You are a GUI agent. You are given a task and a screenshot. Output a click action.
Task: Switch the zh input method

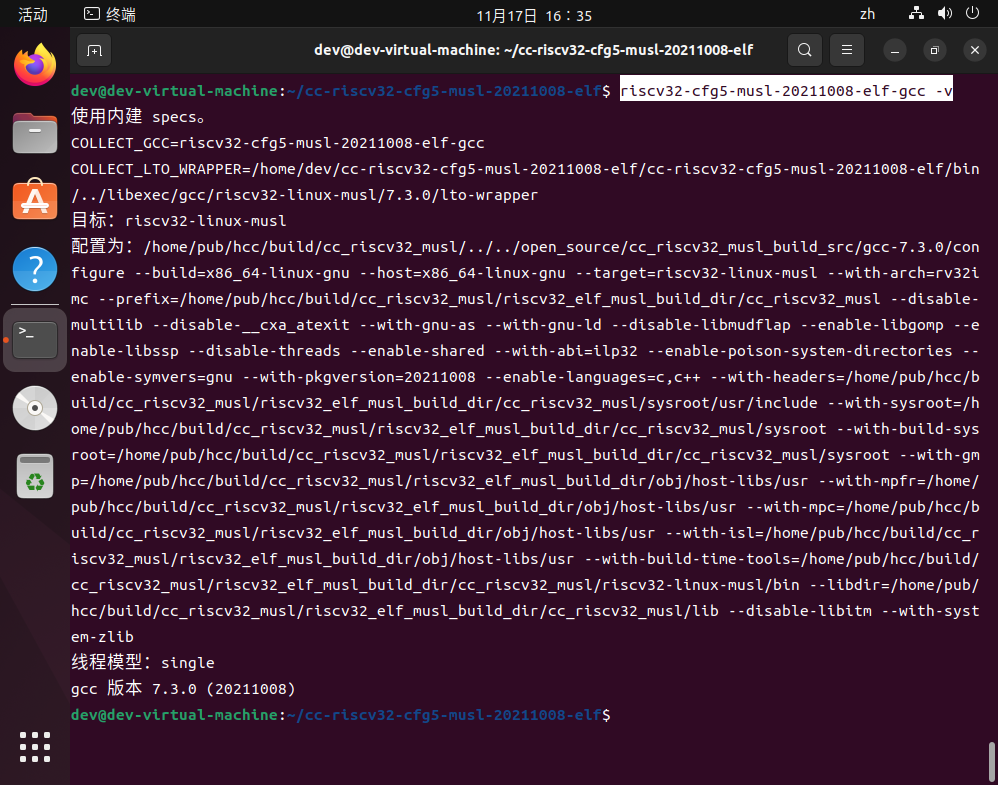point(867,15)
